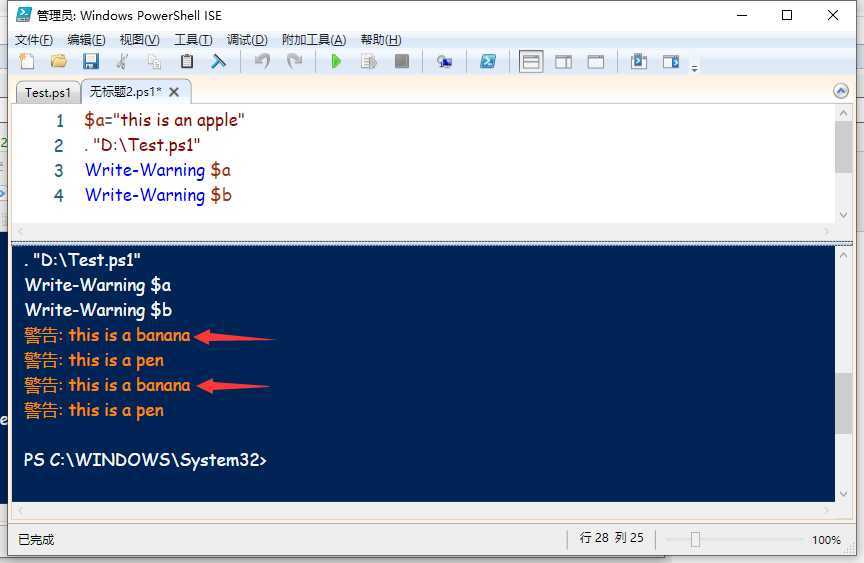
Task: Click Write-Warning $b in script editor
Action: [x=158, y=195]
